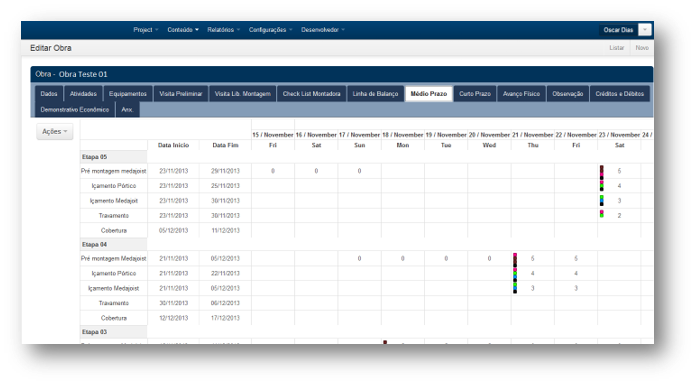The image size is (695, 385).
Task: Click colored marker in Pré montagem medajoist row, 23 November
Action: tap(601, 172)
